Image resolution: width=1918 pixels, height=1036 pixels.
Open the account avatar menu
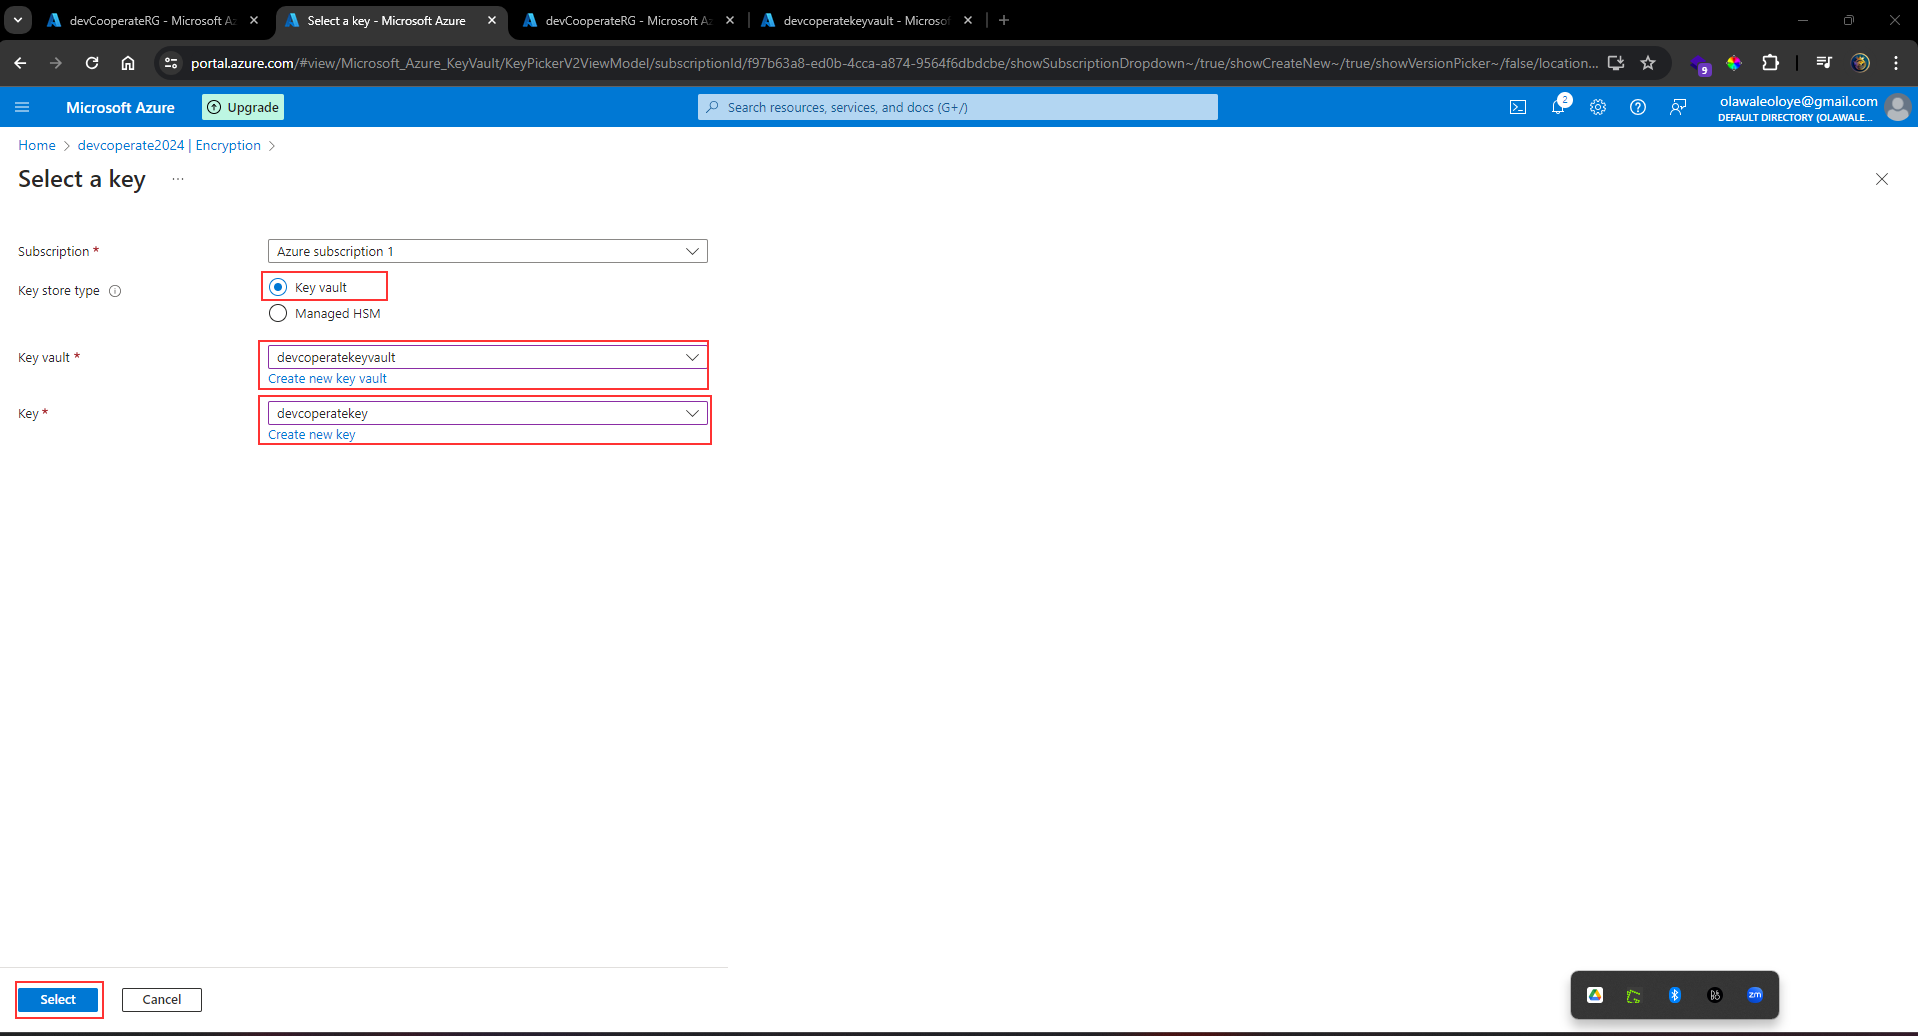pos(1897,107)
